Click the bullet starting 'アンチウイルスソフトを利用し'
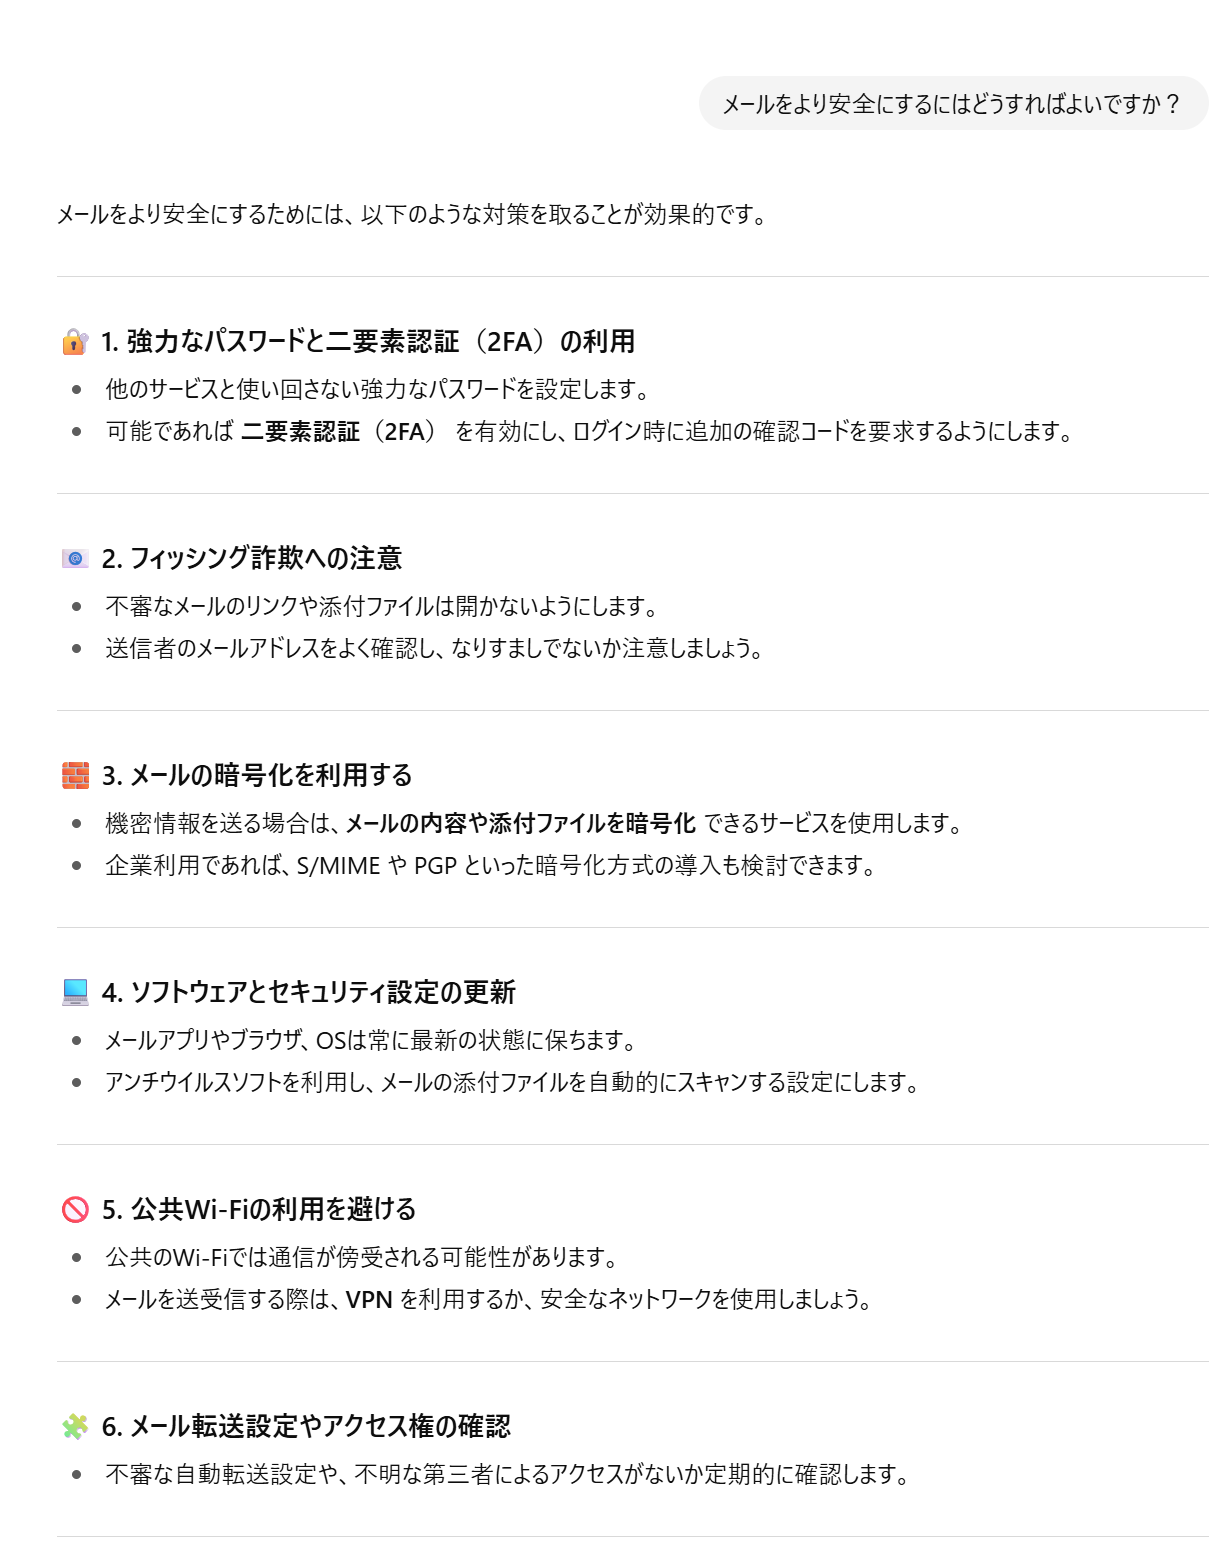The width and height of the screenshot is (1231, 1556). (x=512, y=1082)
